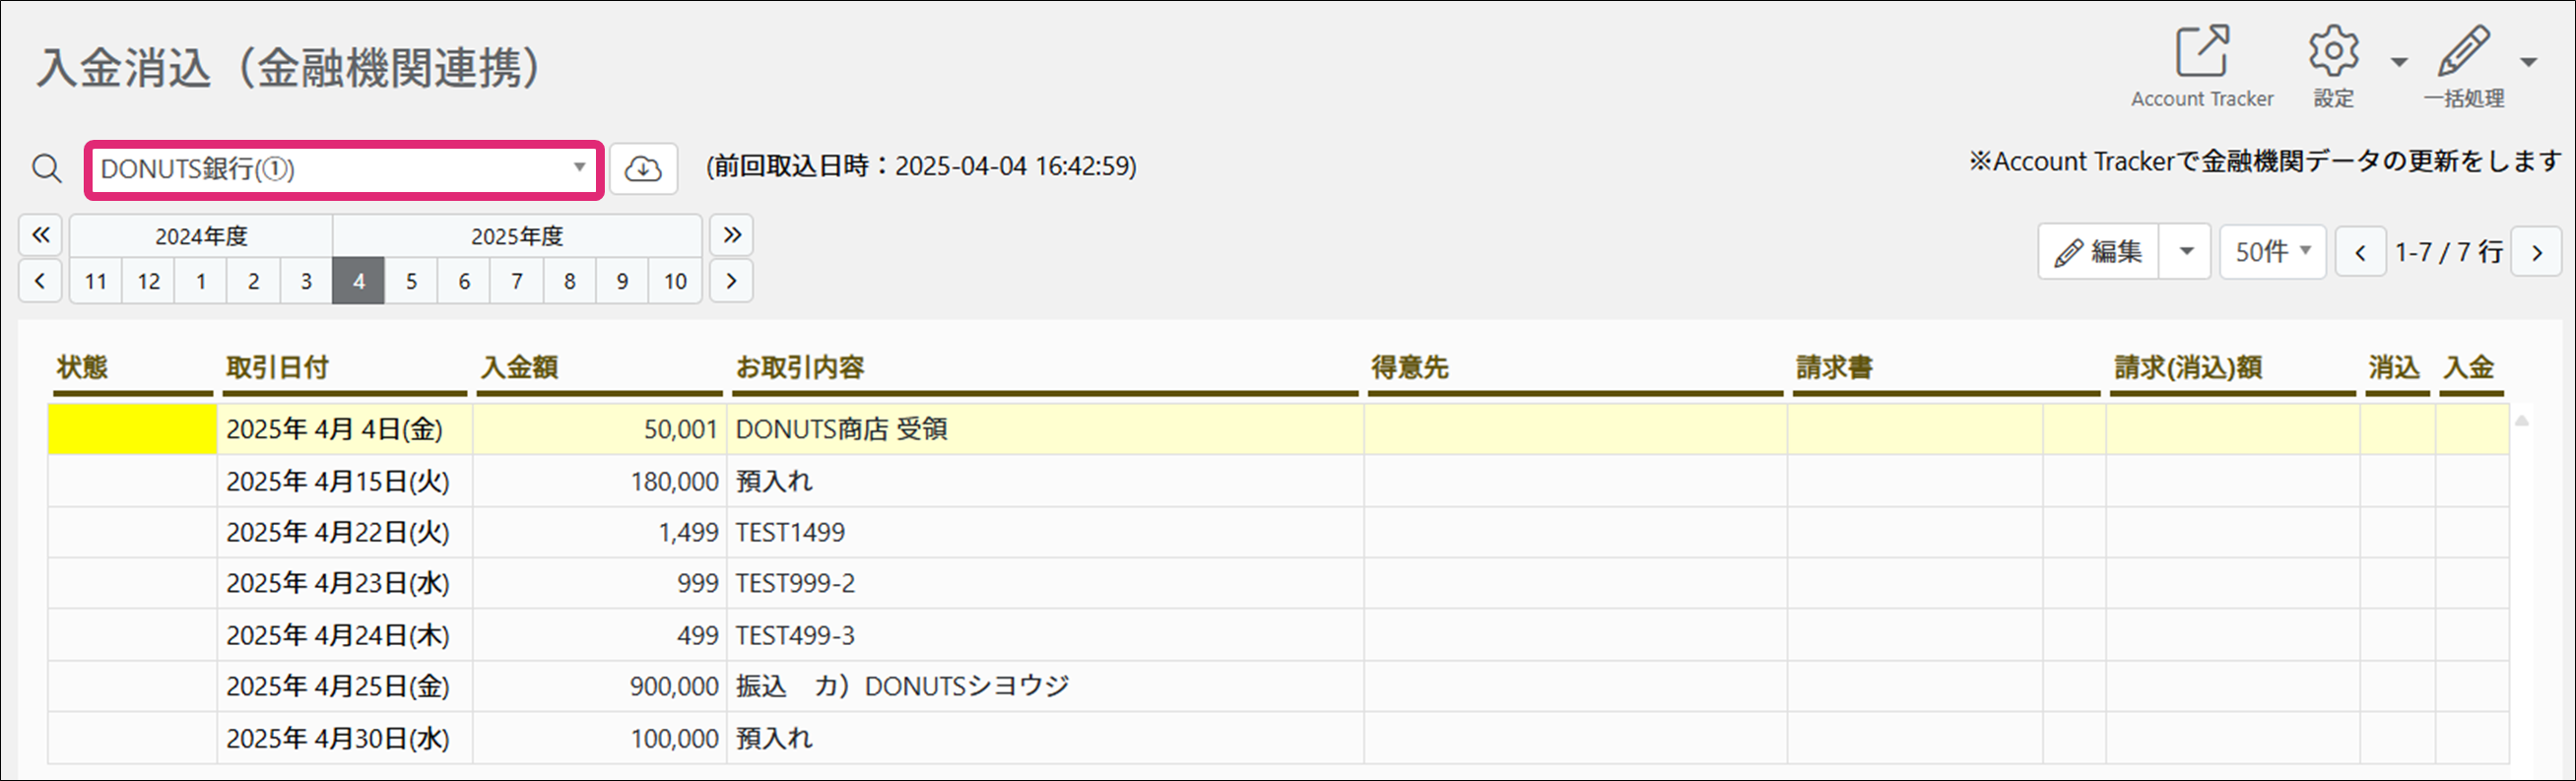Go to next table page arrow
Screen dimensions: 2576x781
(x=2537, y=253)
